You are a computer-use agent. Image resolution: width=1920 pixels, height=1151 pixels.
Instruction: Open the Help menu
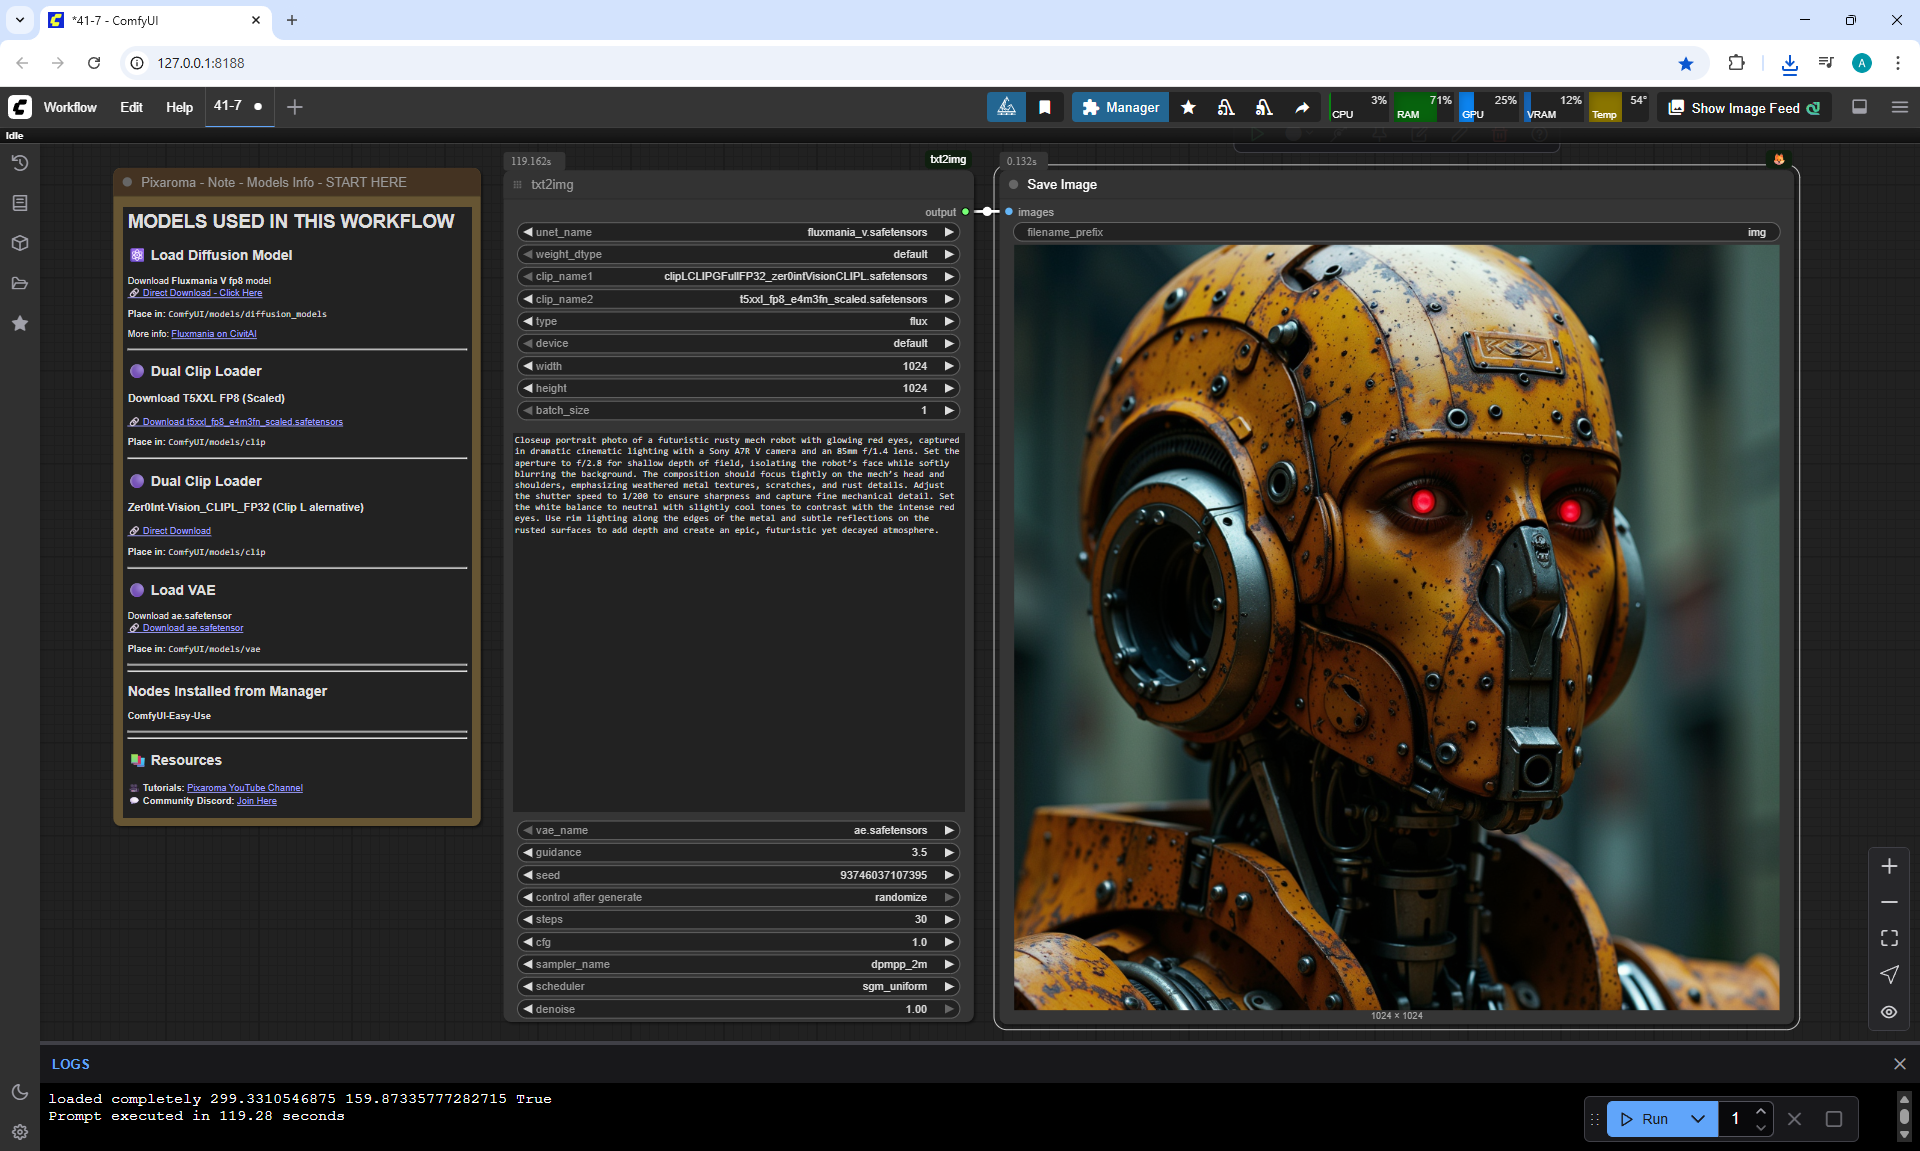tap(179, 107)
